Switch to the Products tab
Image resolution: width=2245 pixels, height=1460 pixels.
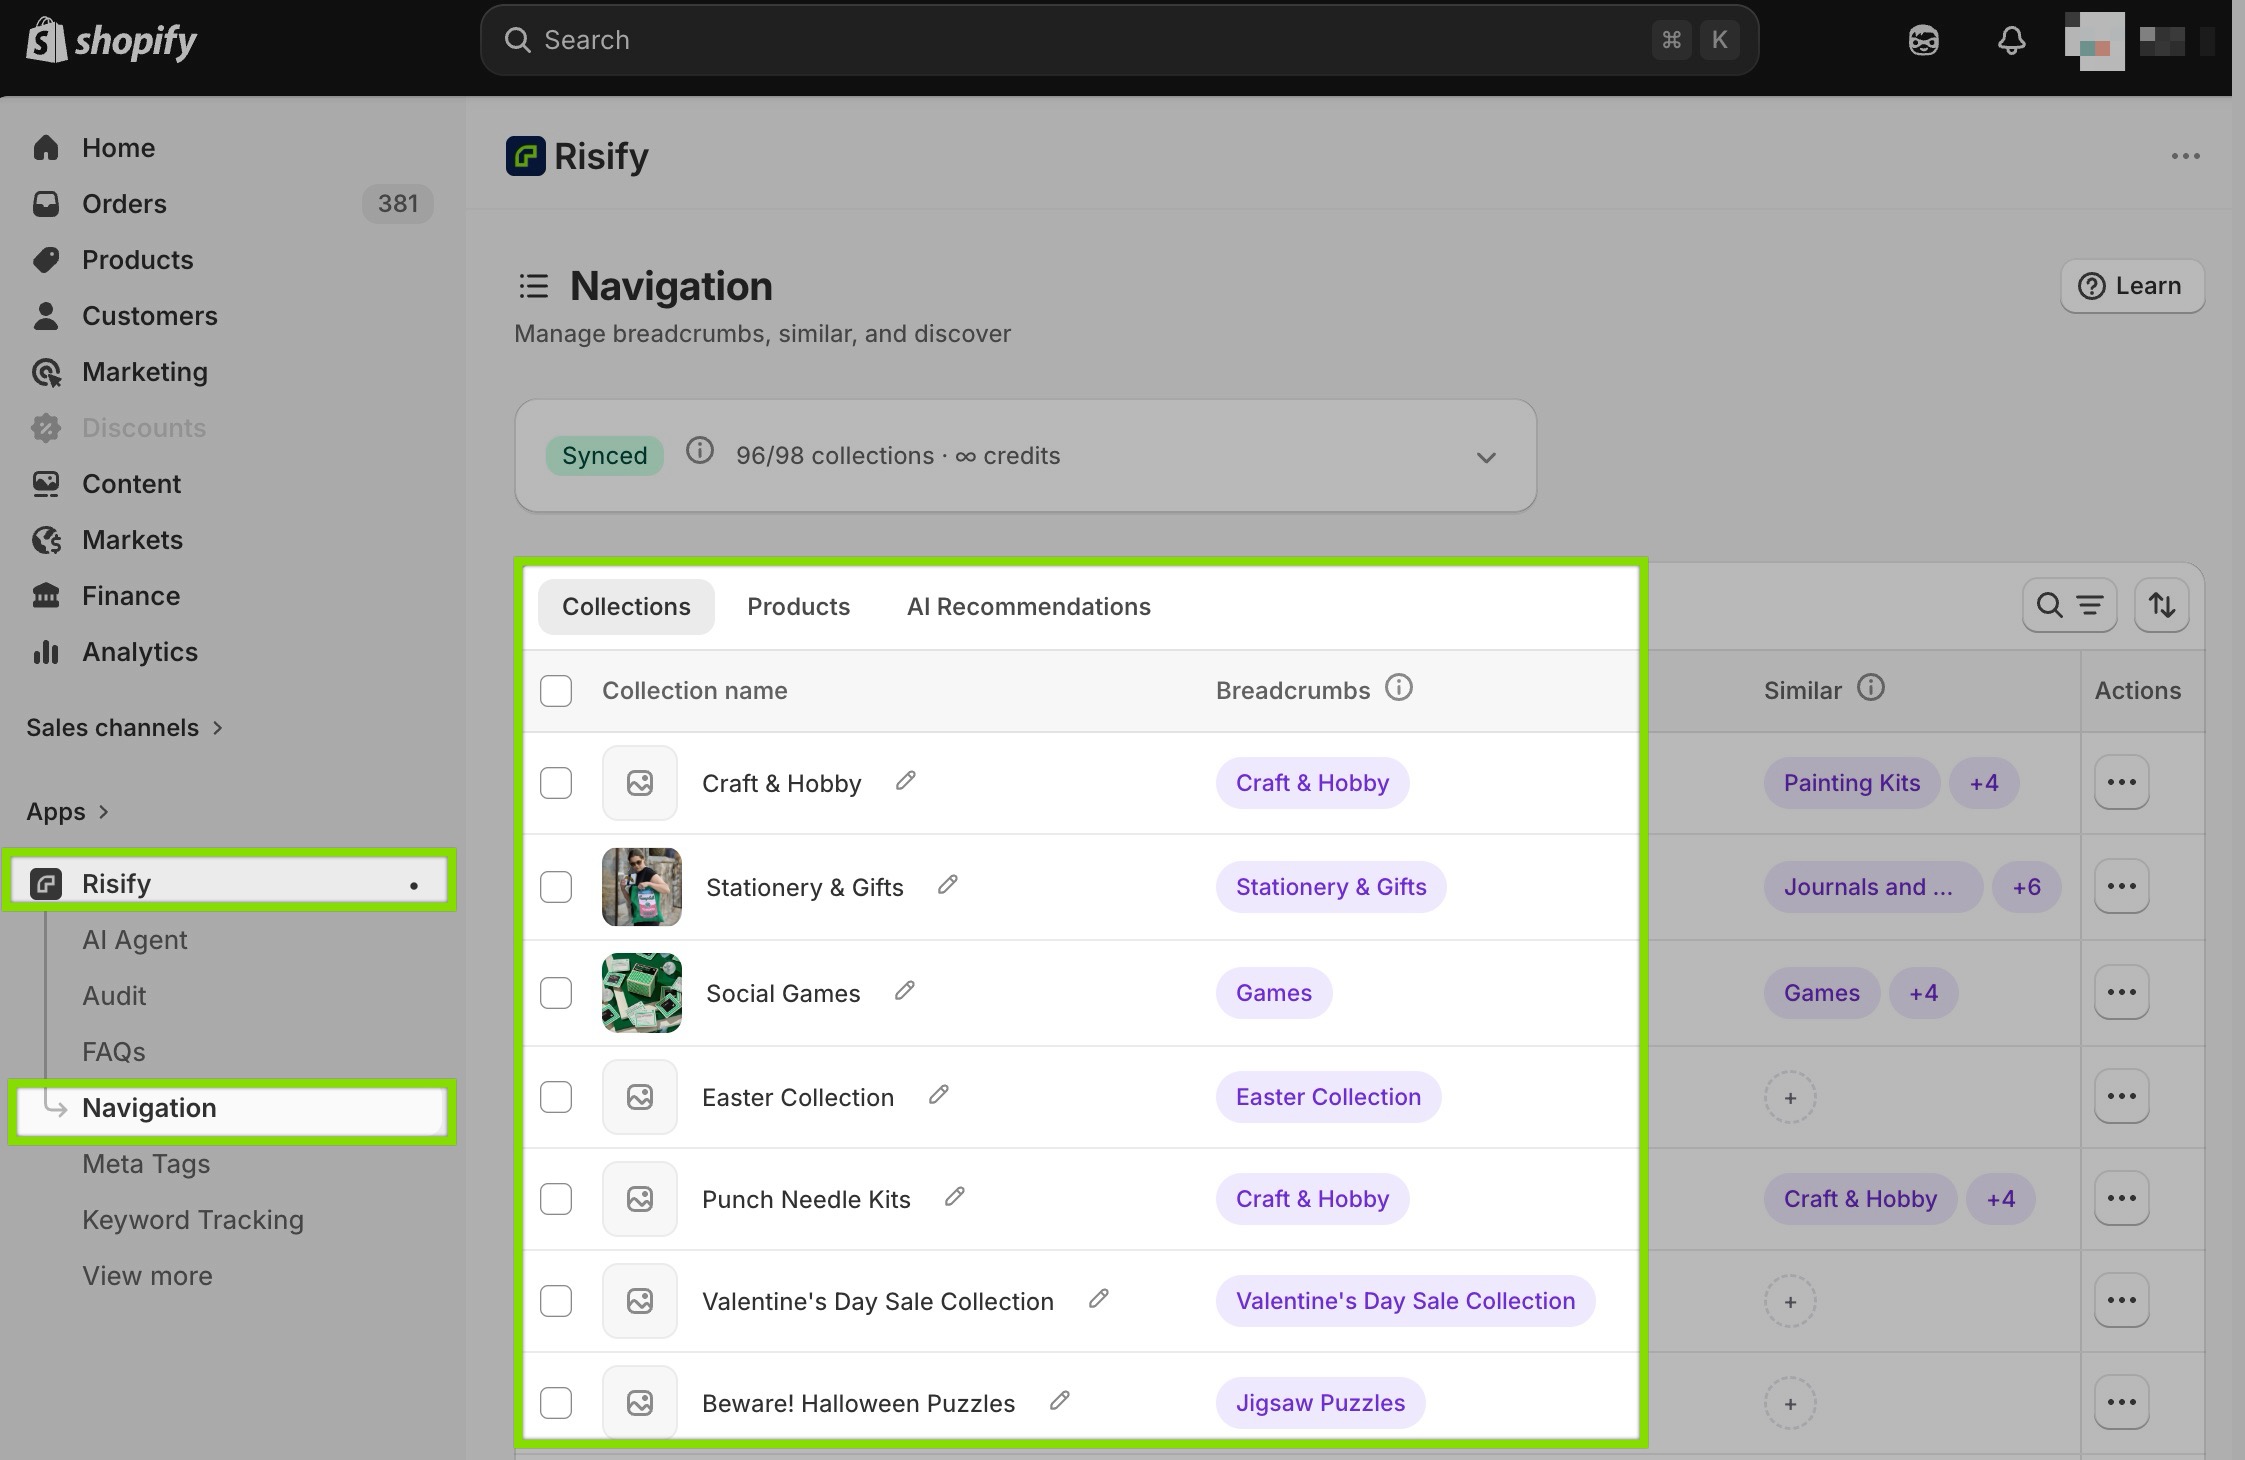798,607
